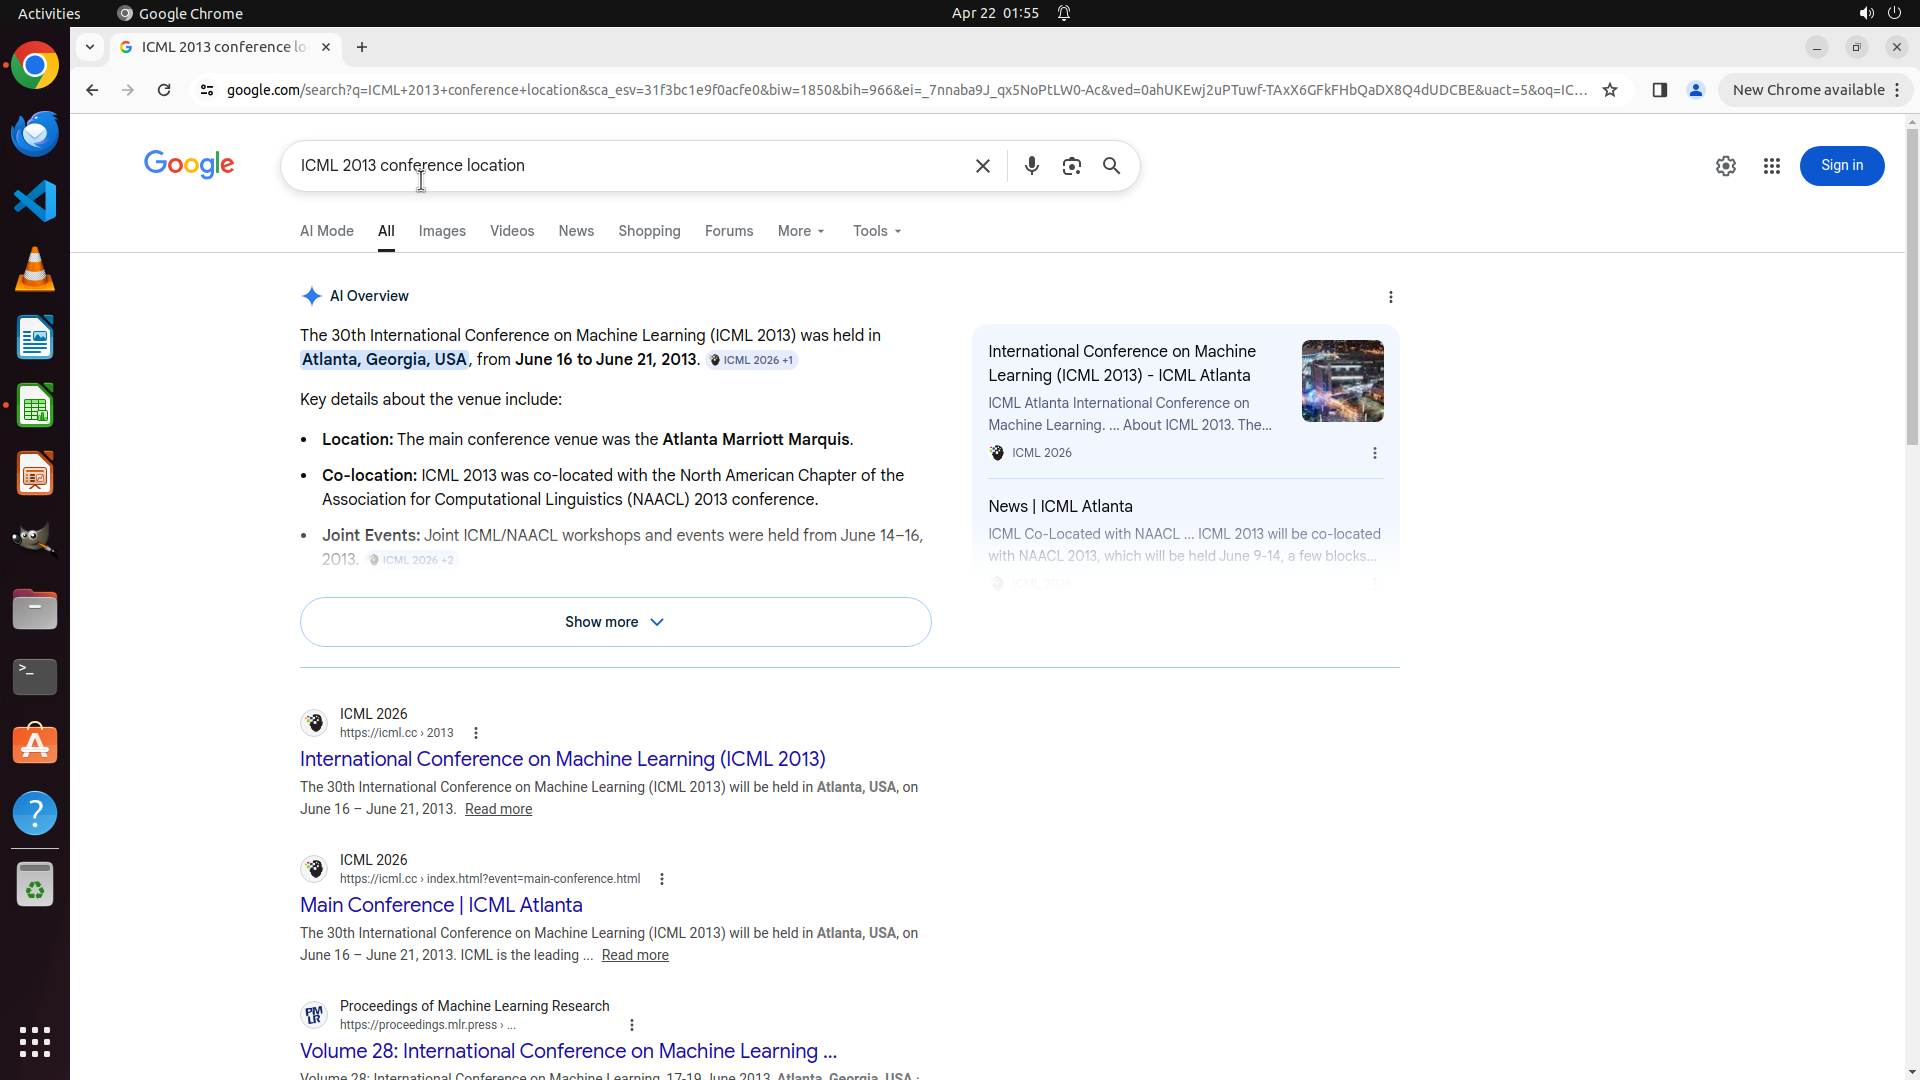Open Google apps grid icon

click(1771, 166)
